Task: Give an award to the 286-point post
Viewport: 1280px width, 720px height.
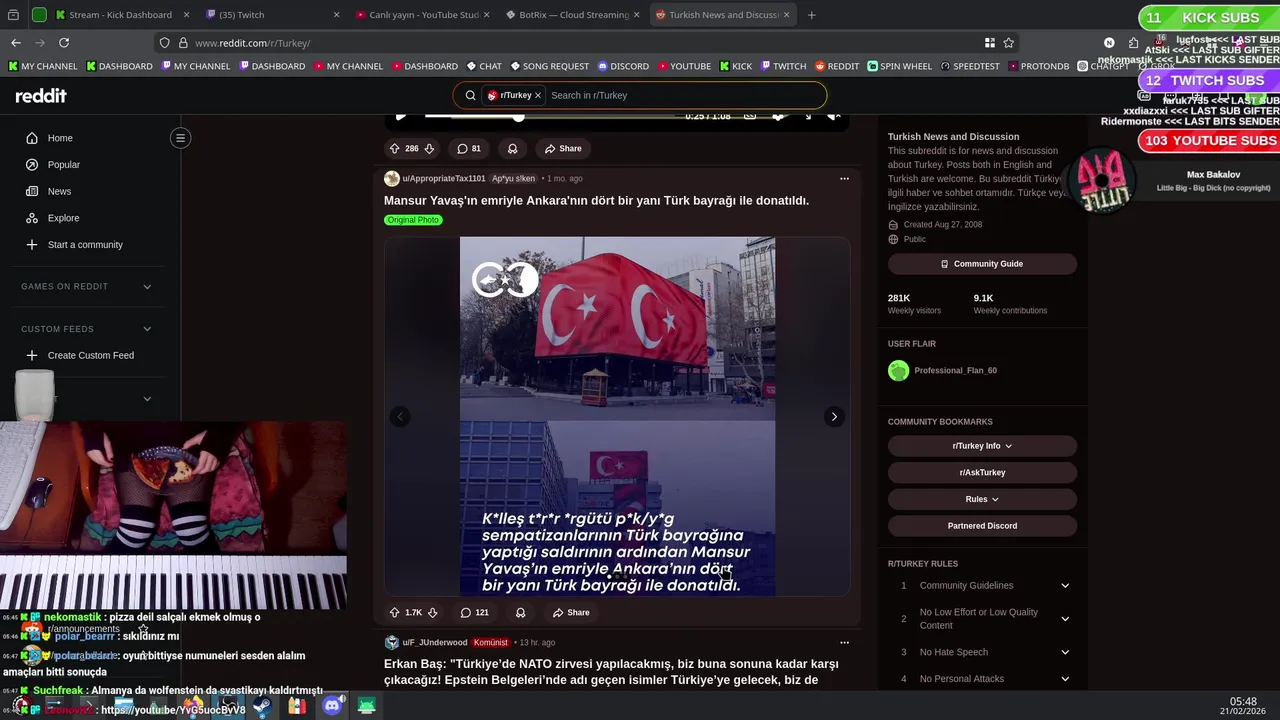Action: pos(512,148)
